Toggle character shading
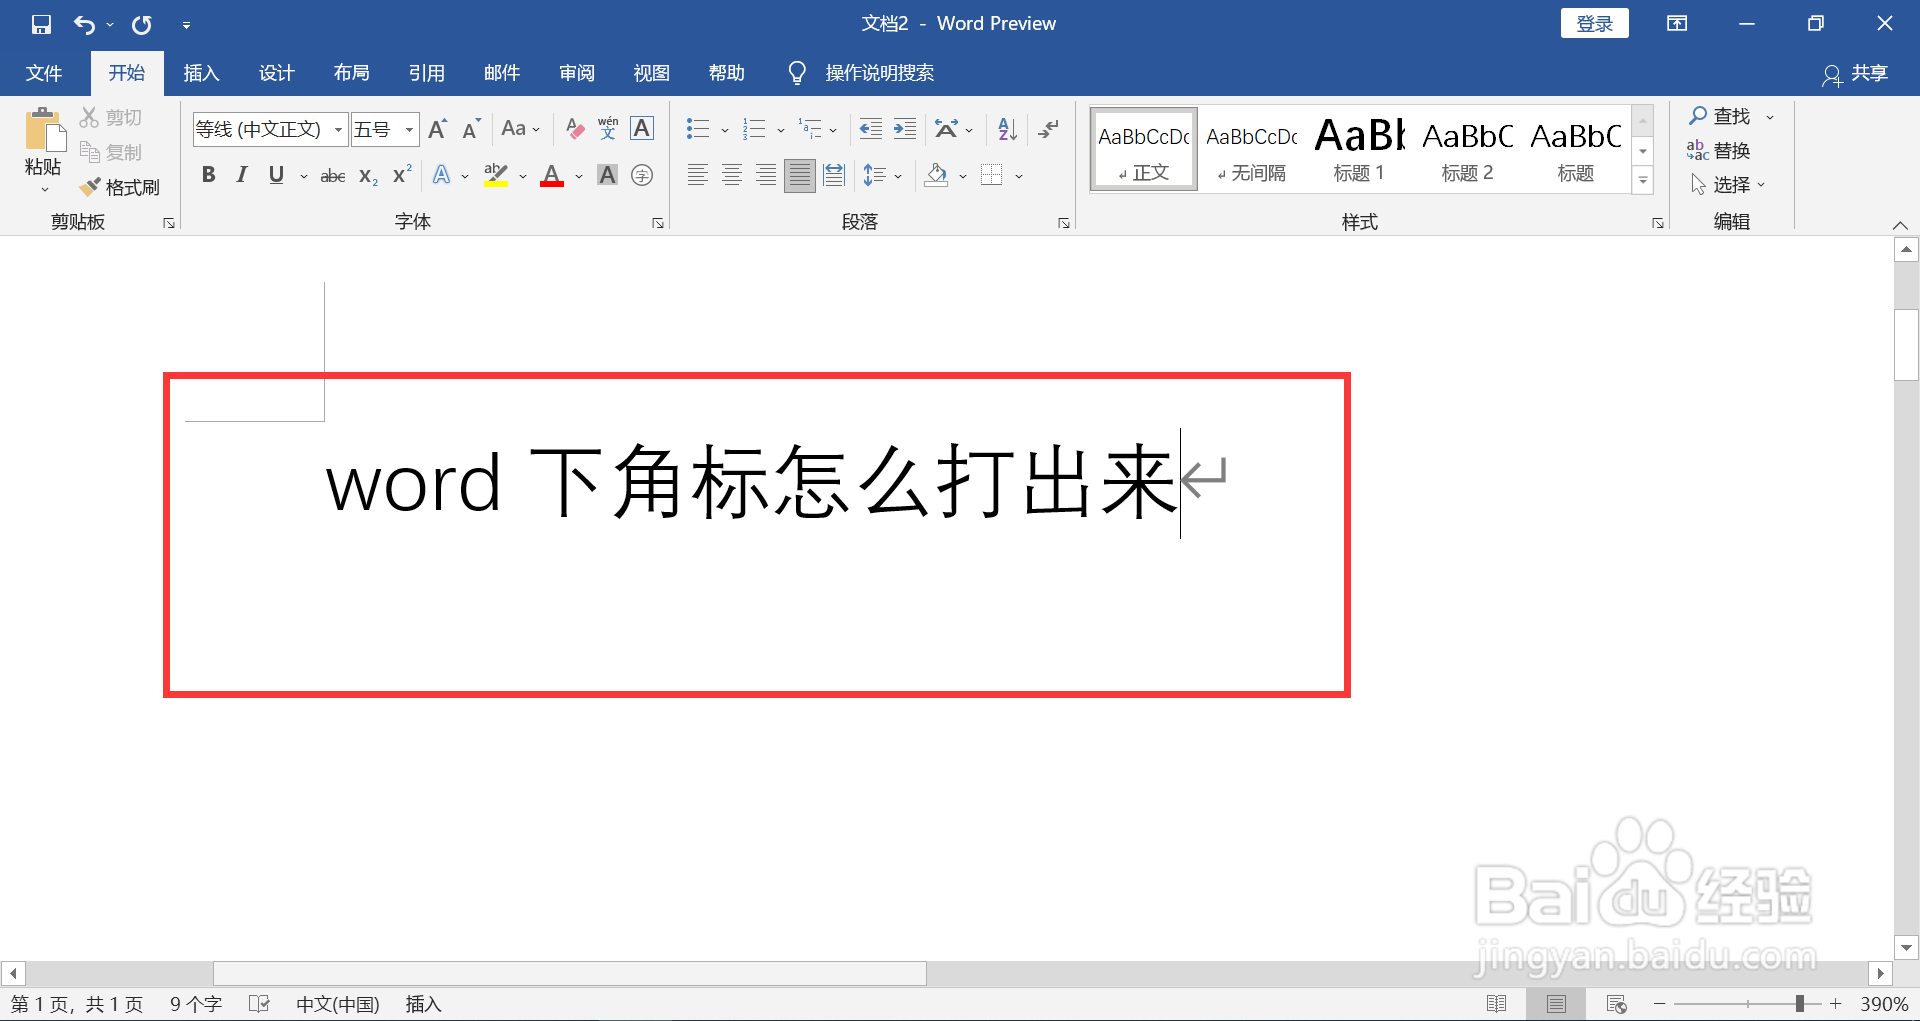 (607, 176)
